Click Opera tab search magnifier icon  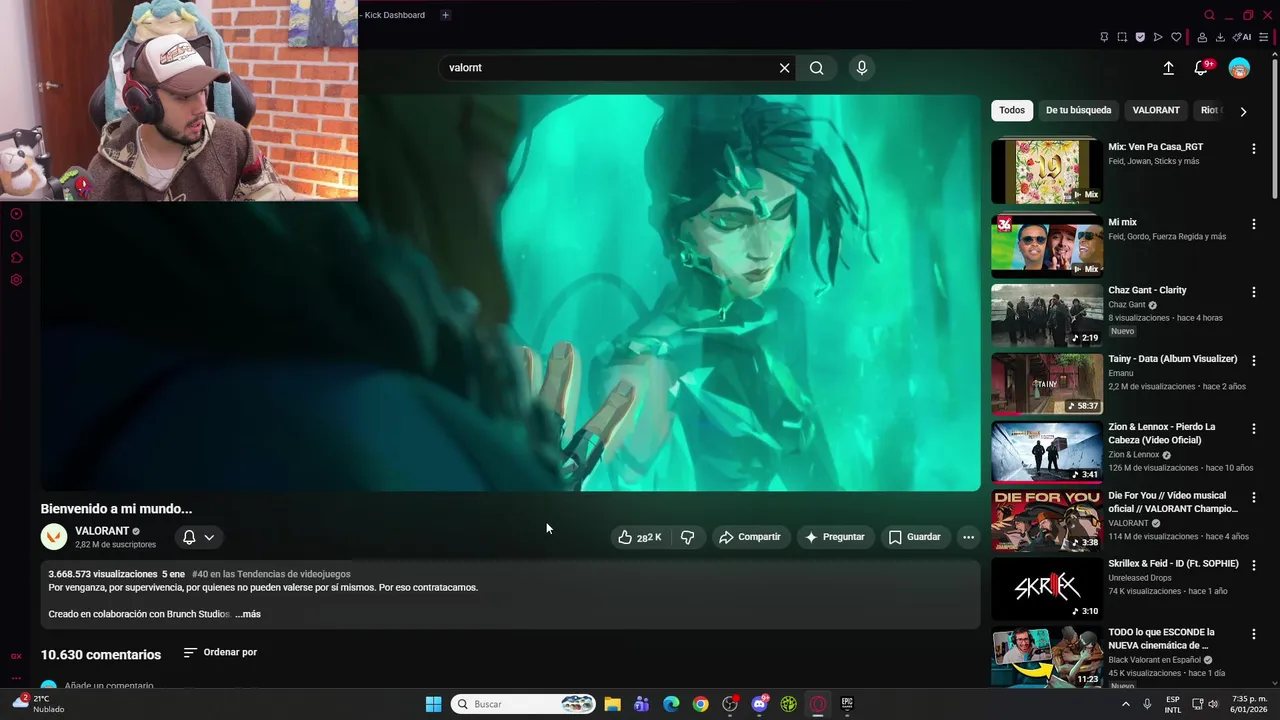tap(1209, 15)
